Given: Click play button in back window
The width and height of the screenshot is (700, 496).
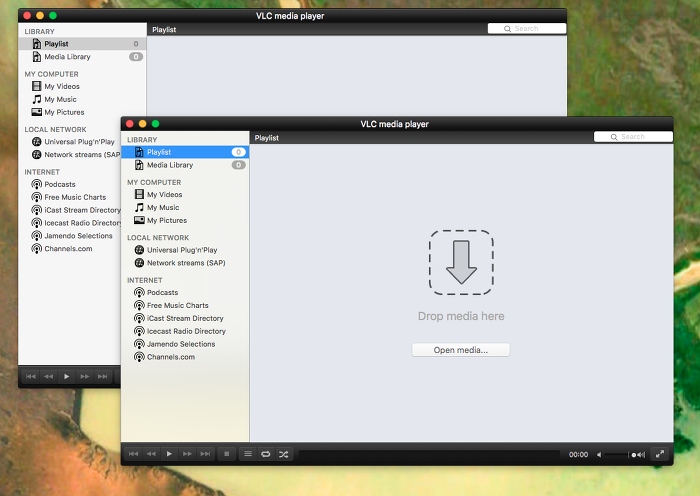Looking at the screenshot, I should point(67,376).
